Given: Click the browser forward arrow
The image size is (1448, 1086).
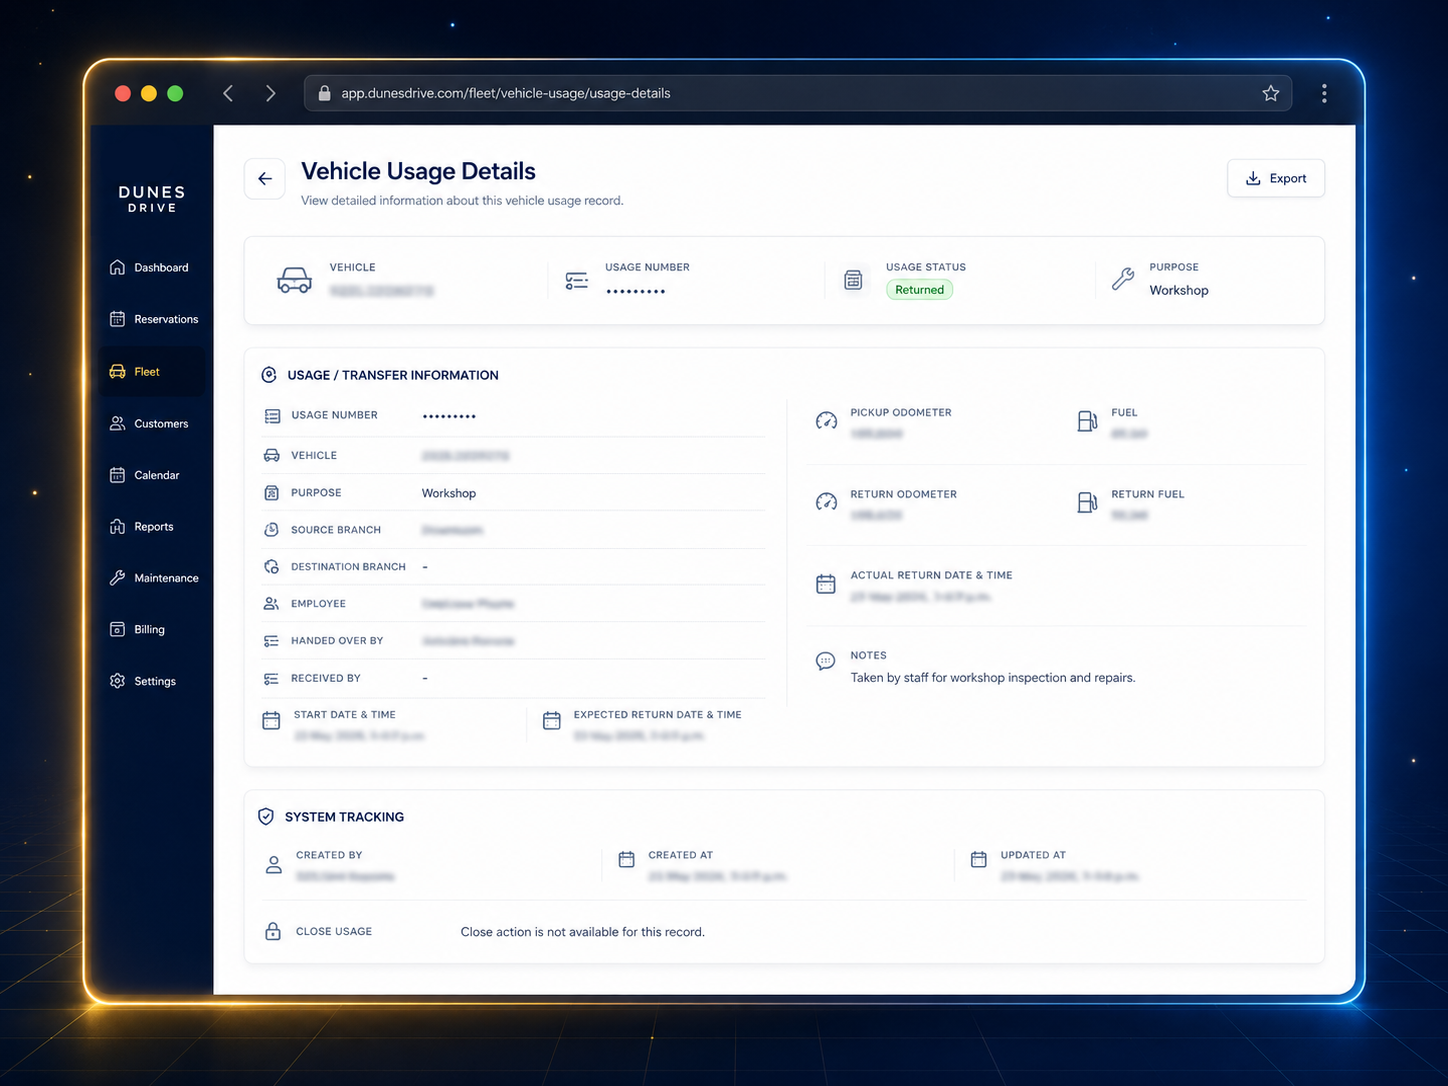Looking at the screenshot, I should [x=270, y=93].
